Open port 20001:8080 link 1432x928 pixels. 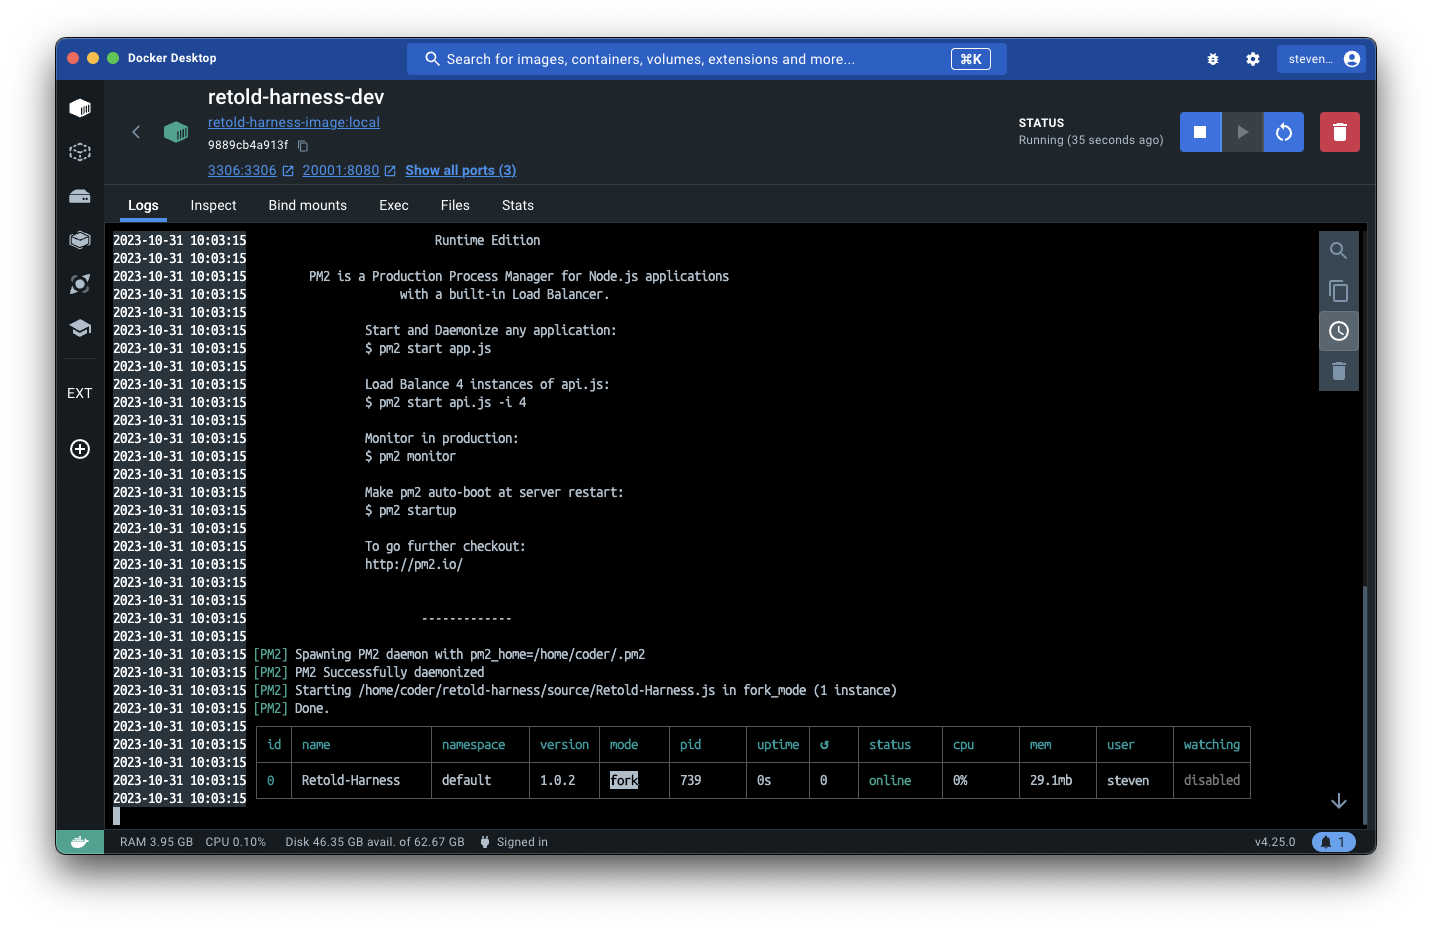tap(349, 170)
